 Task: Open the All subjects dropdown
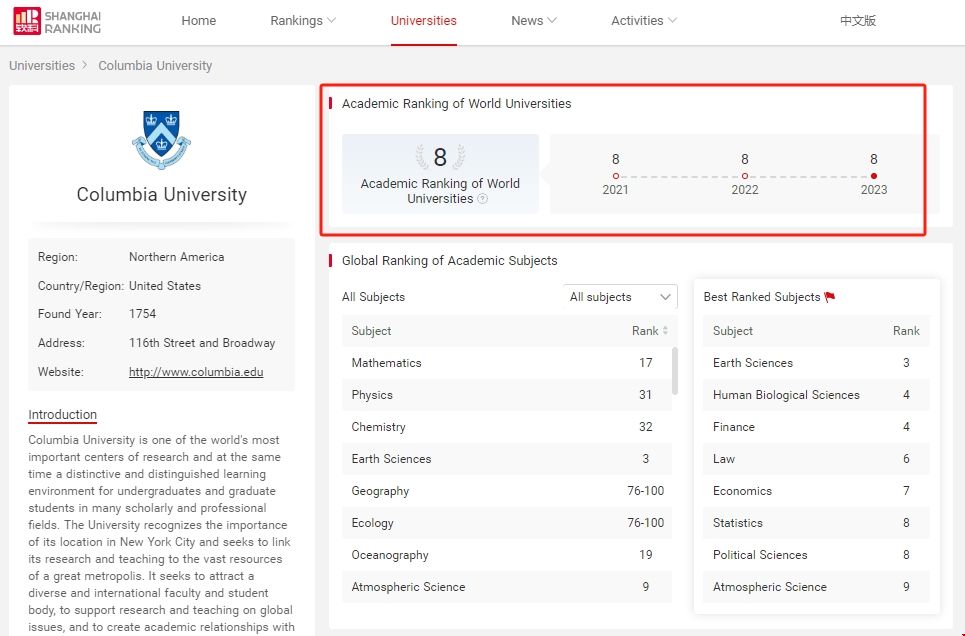coord(619,296)
